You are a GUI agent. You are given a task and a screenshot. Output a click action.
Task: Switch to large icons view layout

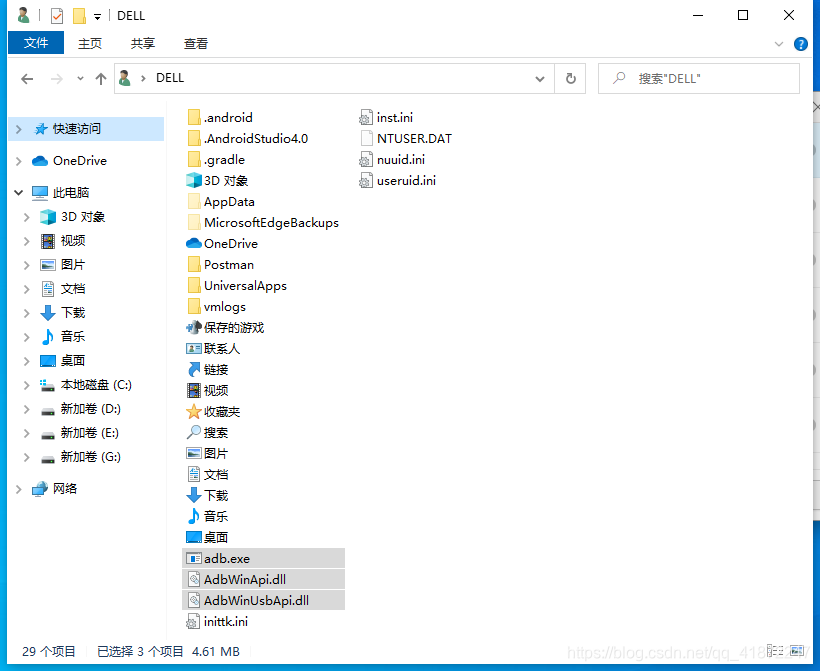point(798,651)
